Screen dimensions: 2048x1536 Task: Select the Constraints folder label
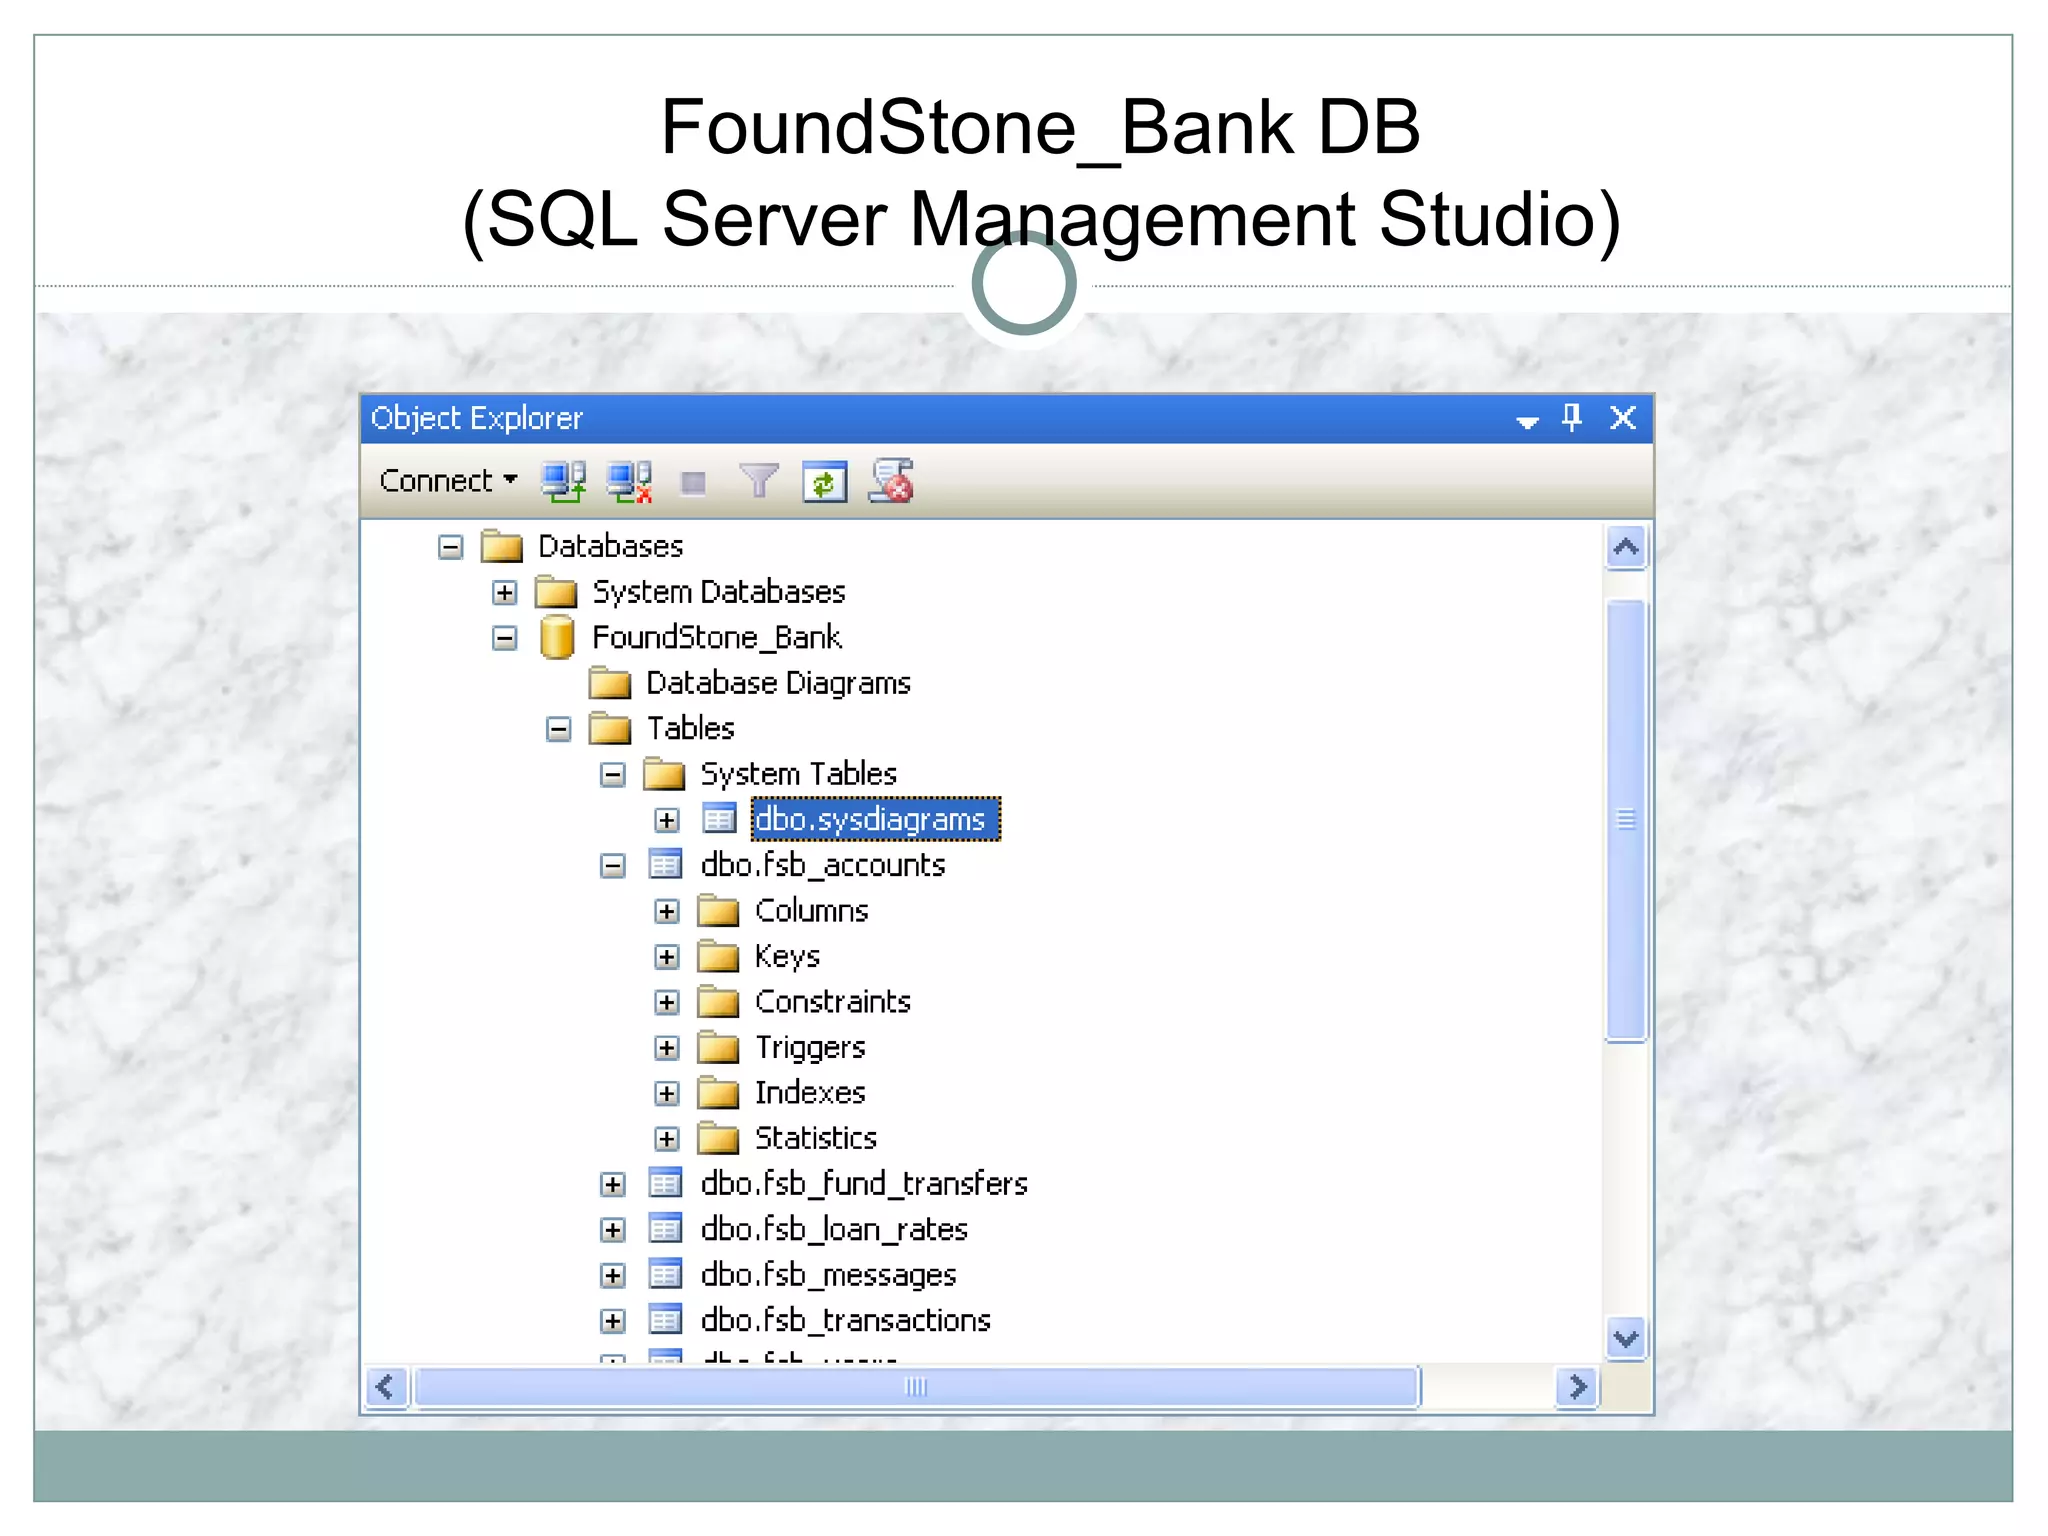point(833,1001)
